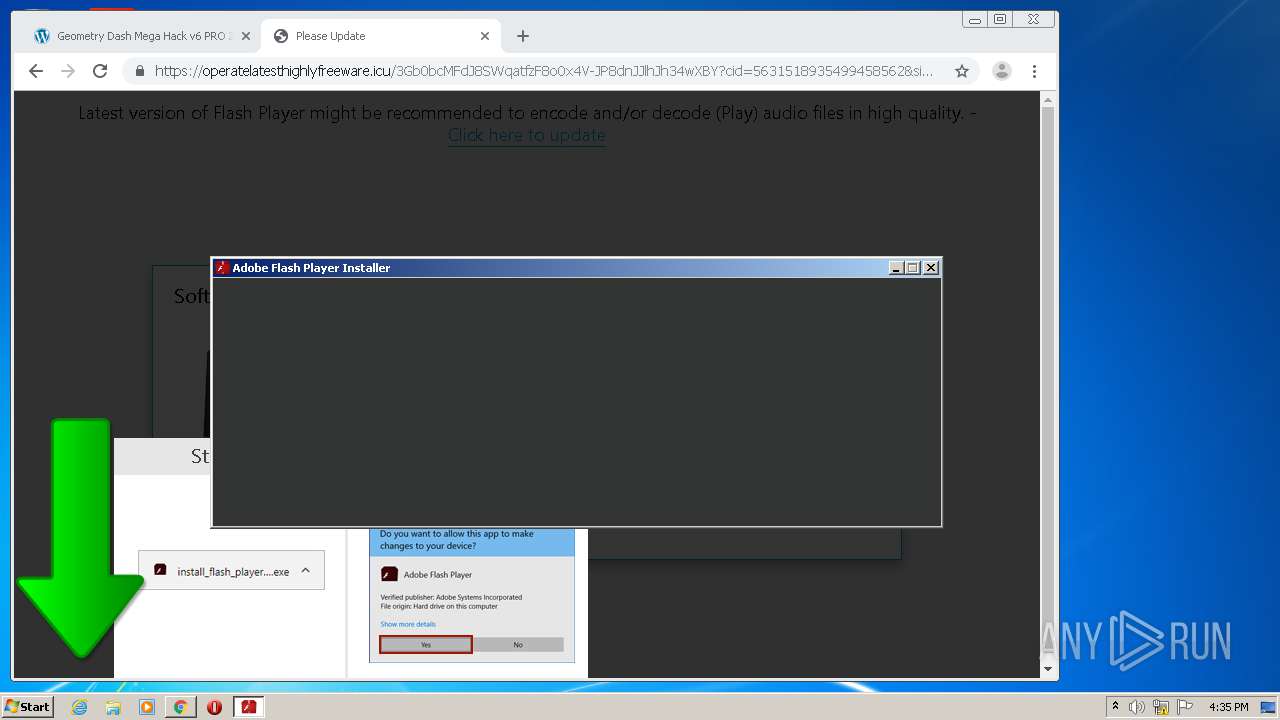This screenshot has width=1280, height=720.
Task: Click the 'Click here to update' link
Action: 527,135
